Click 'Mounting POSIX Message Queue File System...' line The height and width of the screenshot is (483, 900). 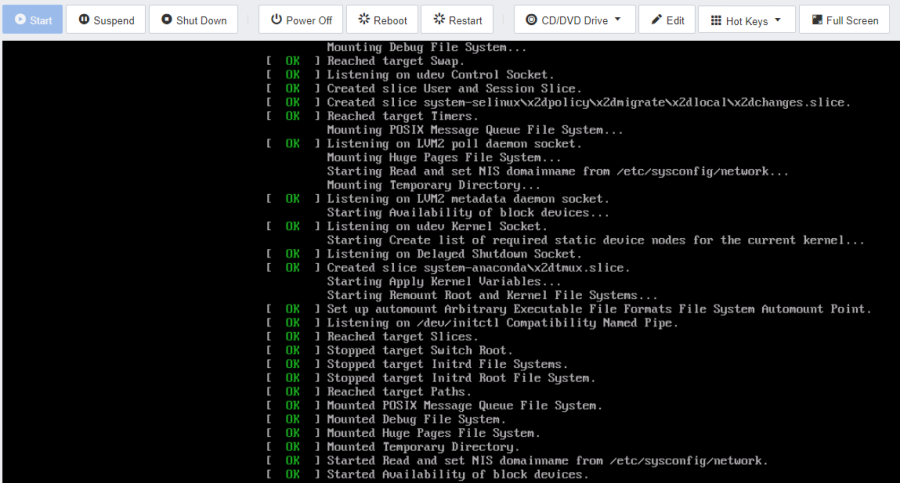click(x=475, y=130)
